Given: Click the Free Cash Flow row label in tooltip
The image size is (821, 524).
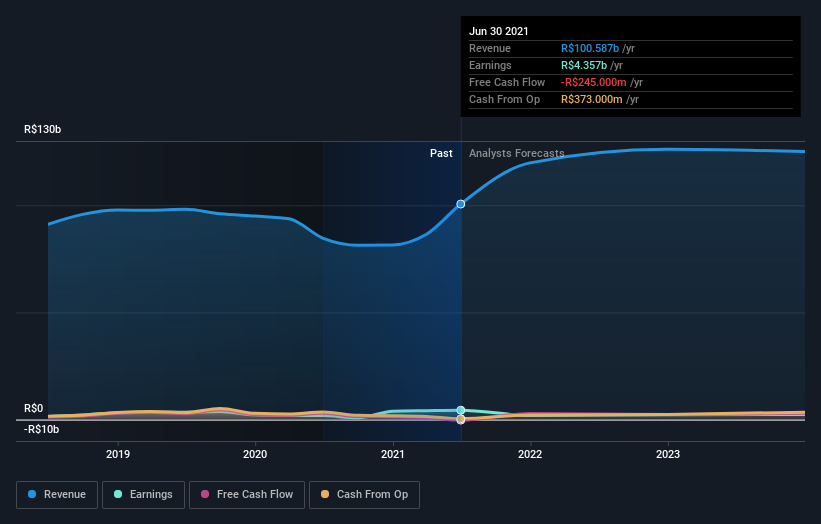Looking at the screenshot, I should point(507,82).
